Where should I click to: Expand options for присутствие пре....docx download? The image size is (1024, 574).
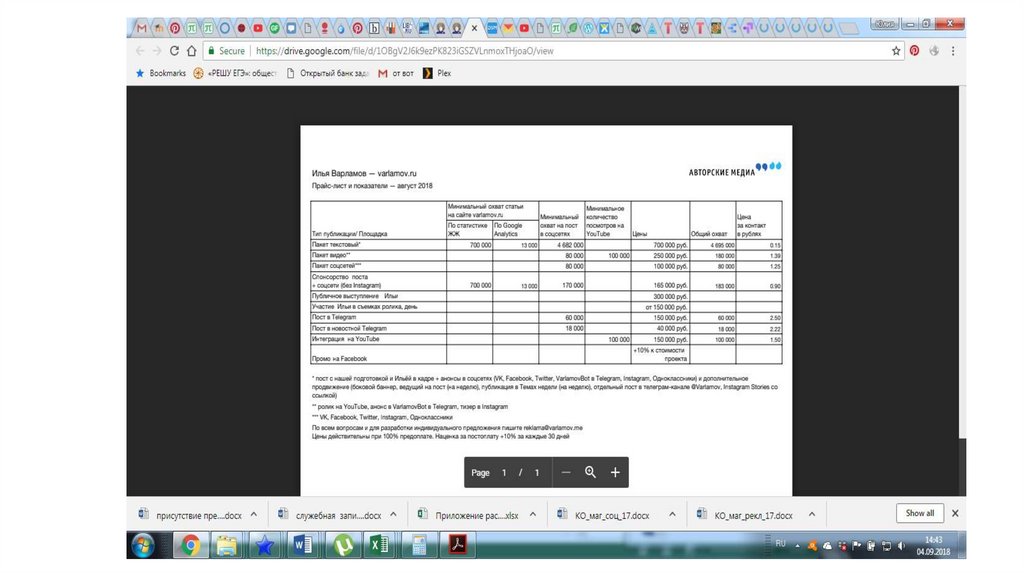pyautogui.click(x=254, y=515)
